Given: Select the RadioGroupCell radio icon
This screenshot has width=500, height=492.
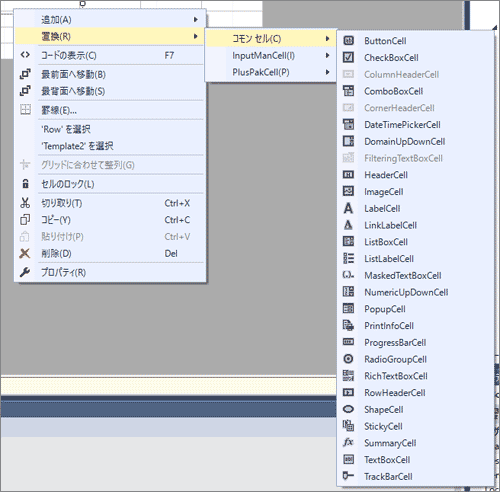Looking at the screenshot, I should coord(348,359).
